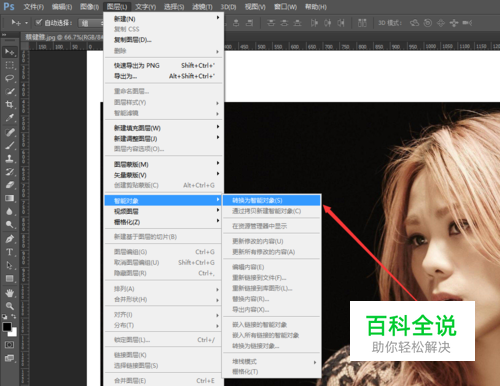Image resolution: width=500 pixels, height=386 pixels.
Task: Select the Eraser tool
Action: 10,185
